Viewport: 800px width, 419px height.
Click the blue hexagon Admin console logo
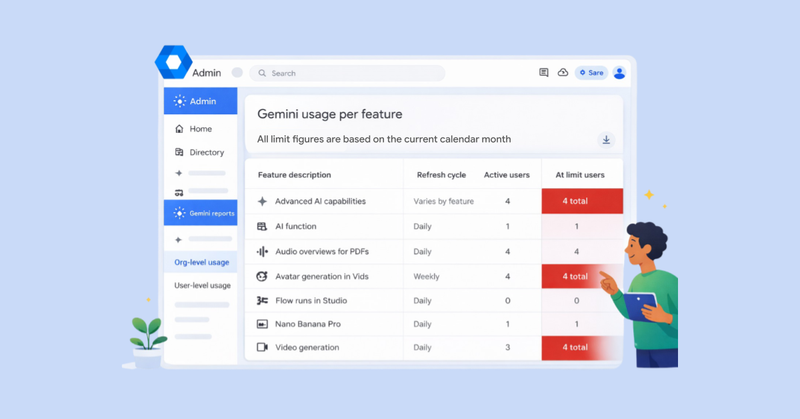pos(173,62)
